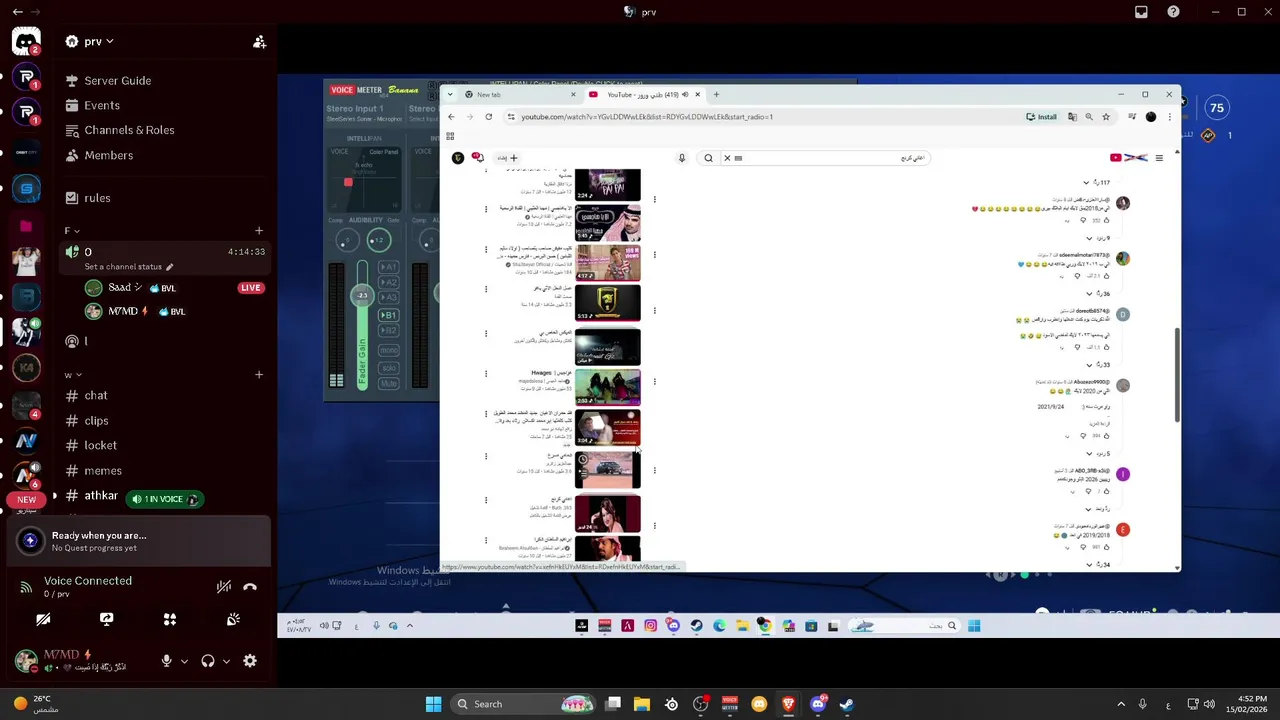1280x720 pixels.
Task: Deafen using the headphones icon
Action: (208, 661)
